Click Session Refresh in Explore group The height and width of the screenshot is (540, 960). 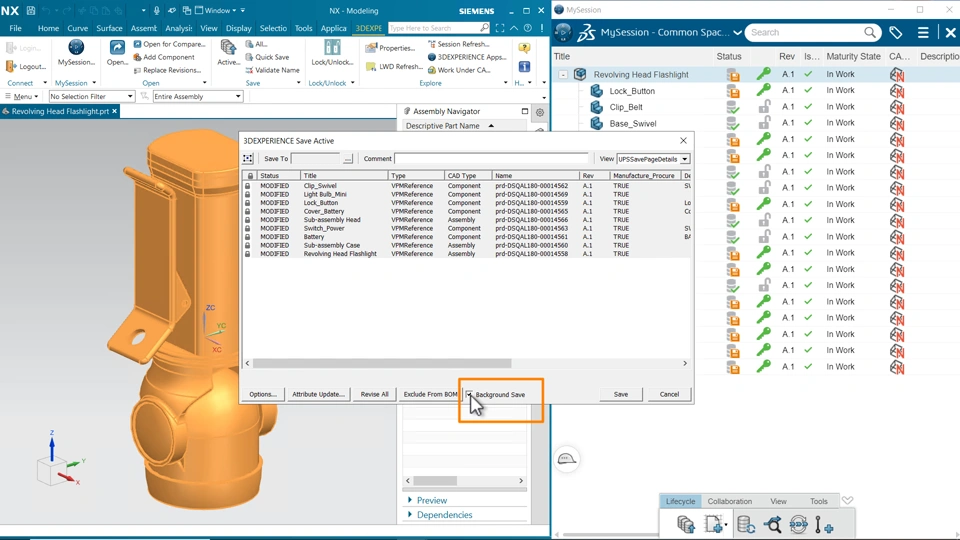(x=459, y=44)
